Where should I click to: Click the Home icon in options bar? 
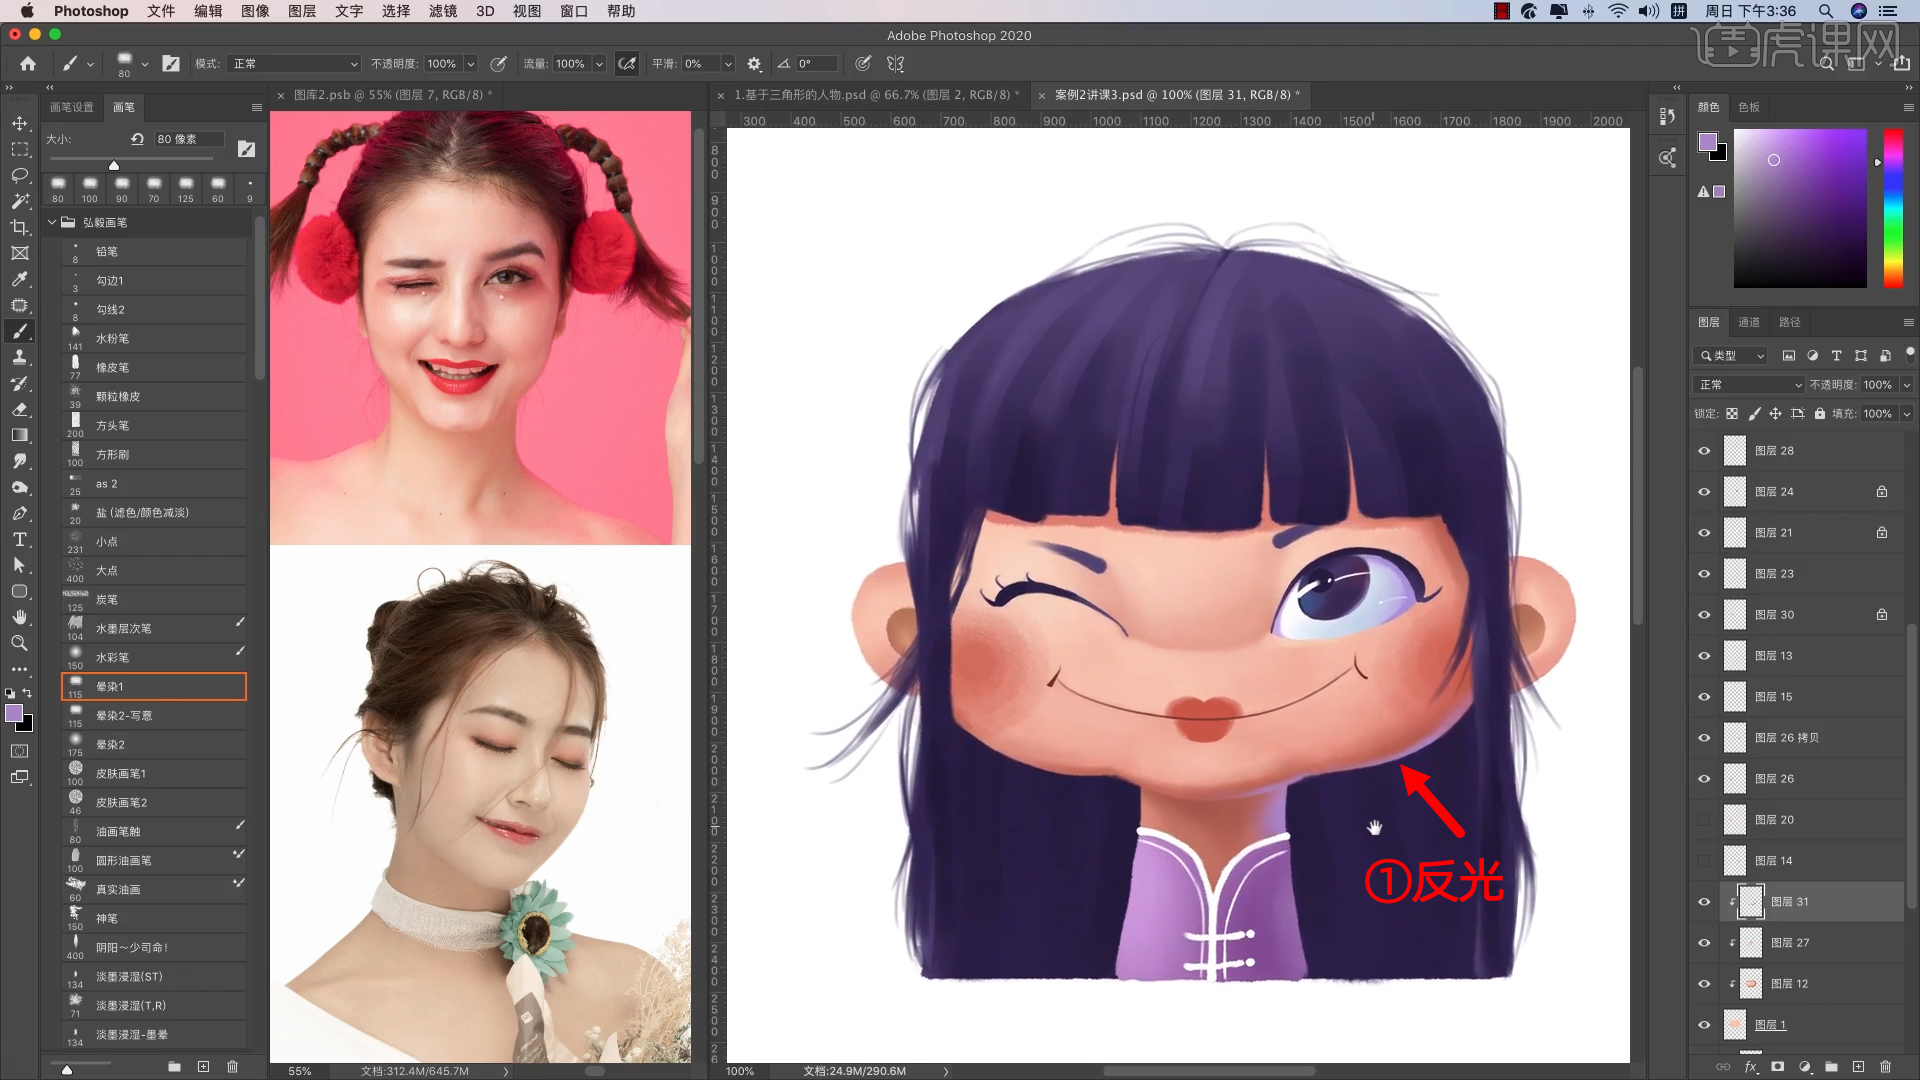(28, 63)
